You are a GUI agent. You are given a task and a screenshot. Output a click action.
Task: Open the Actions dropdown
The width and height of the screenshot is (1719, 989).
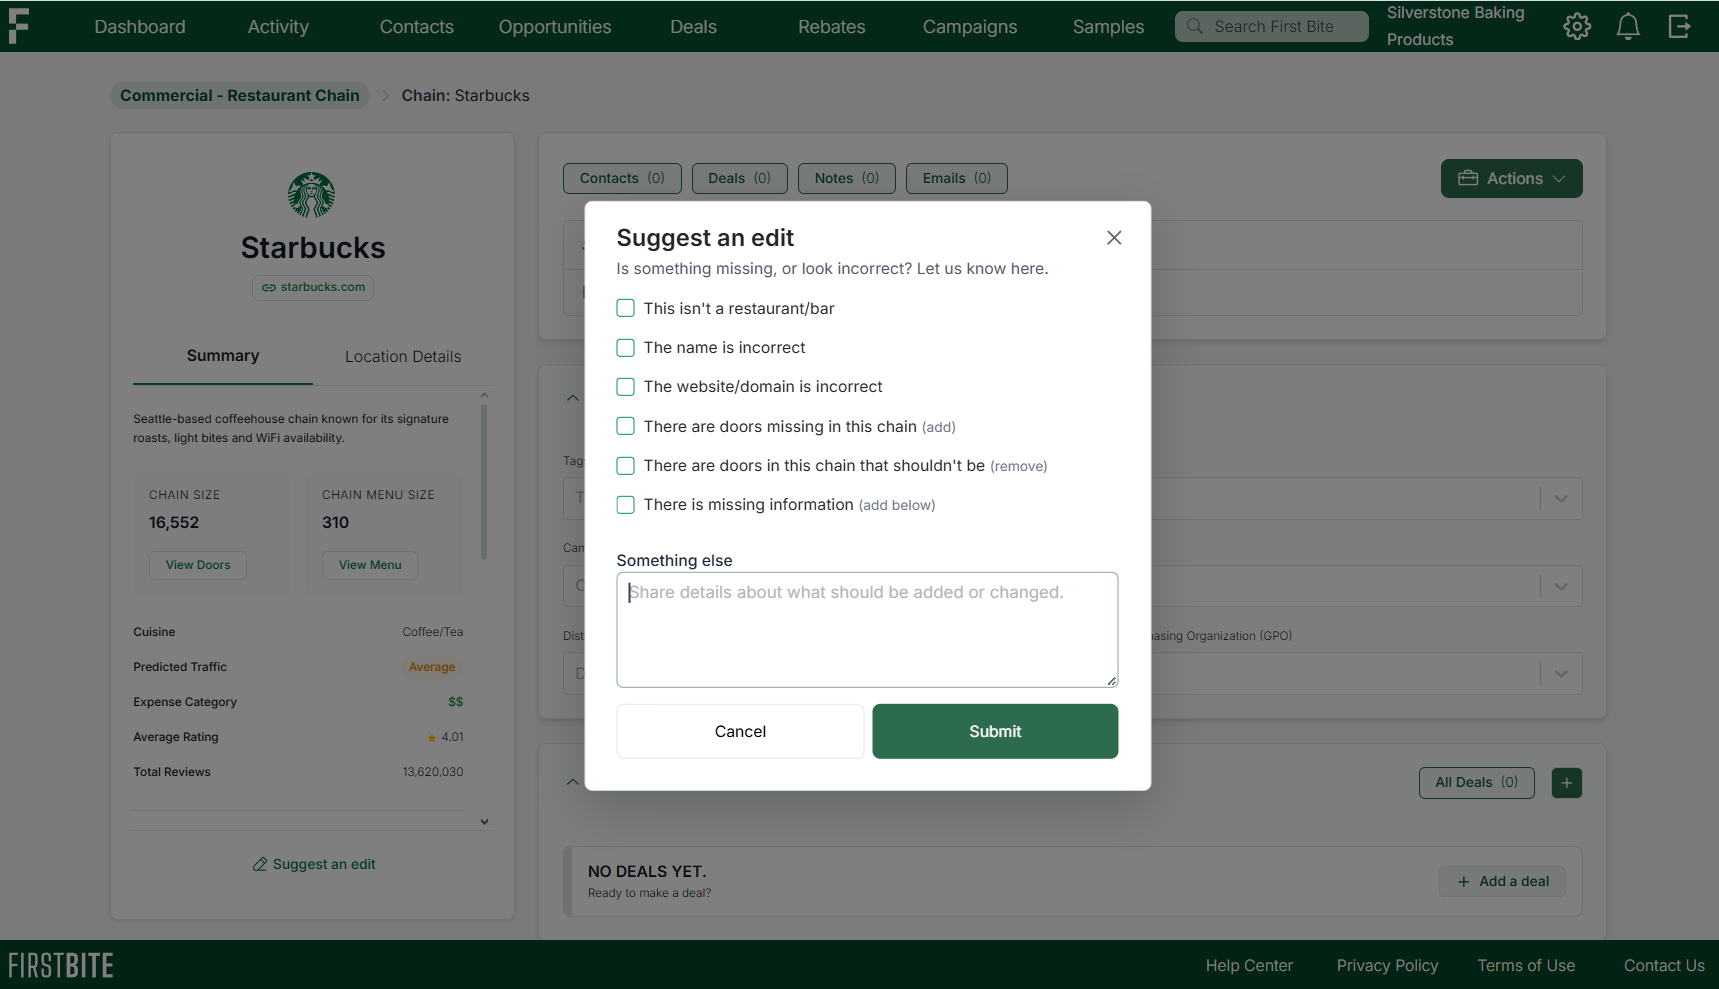(1511, 179)
